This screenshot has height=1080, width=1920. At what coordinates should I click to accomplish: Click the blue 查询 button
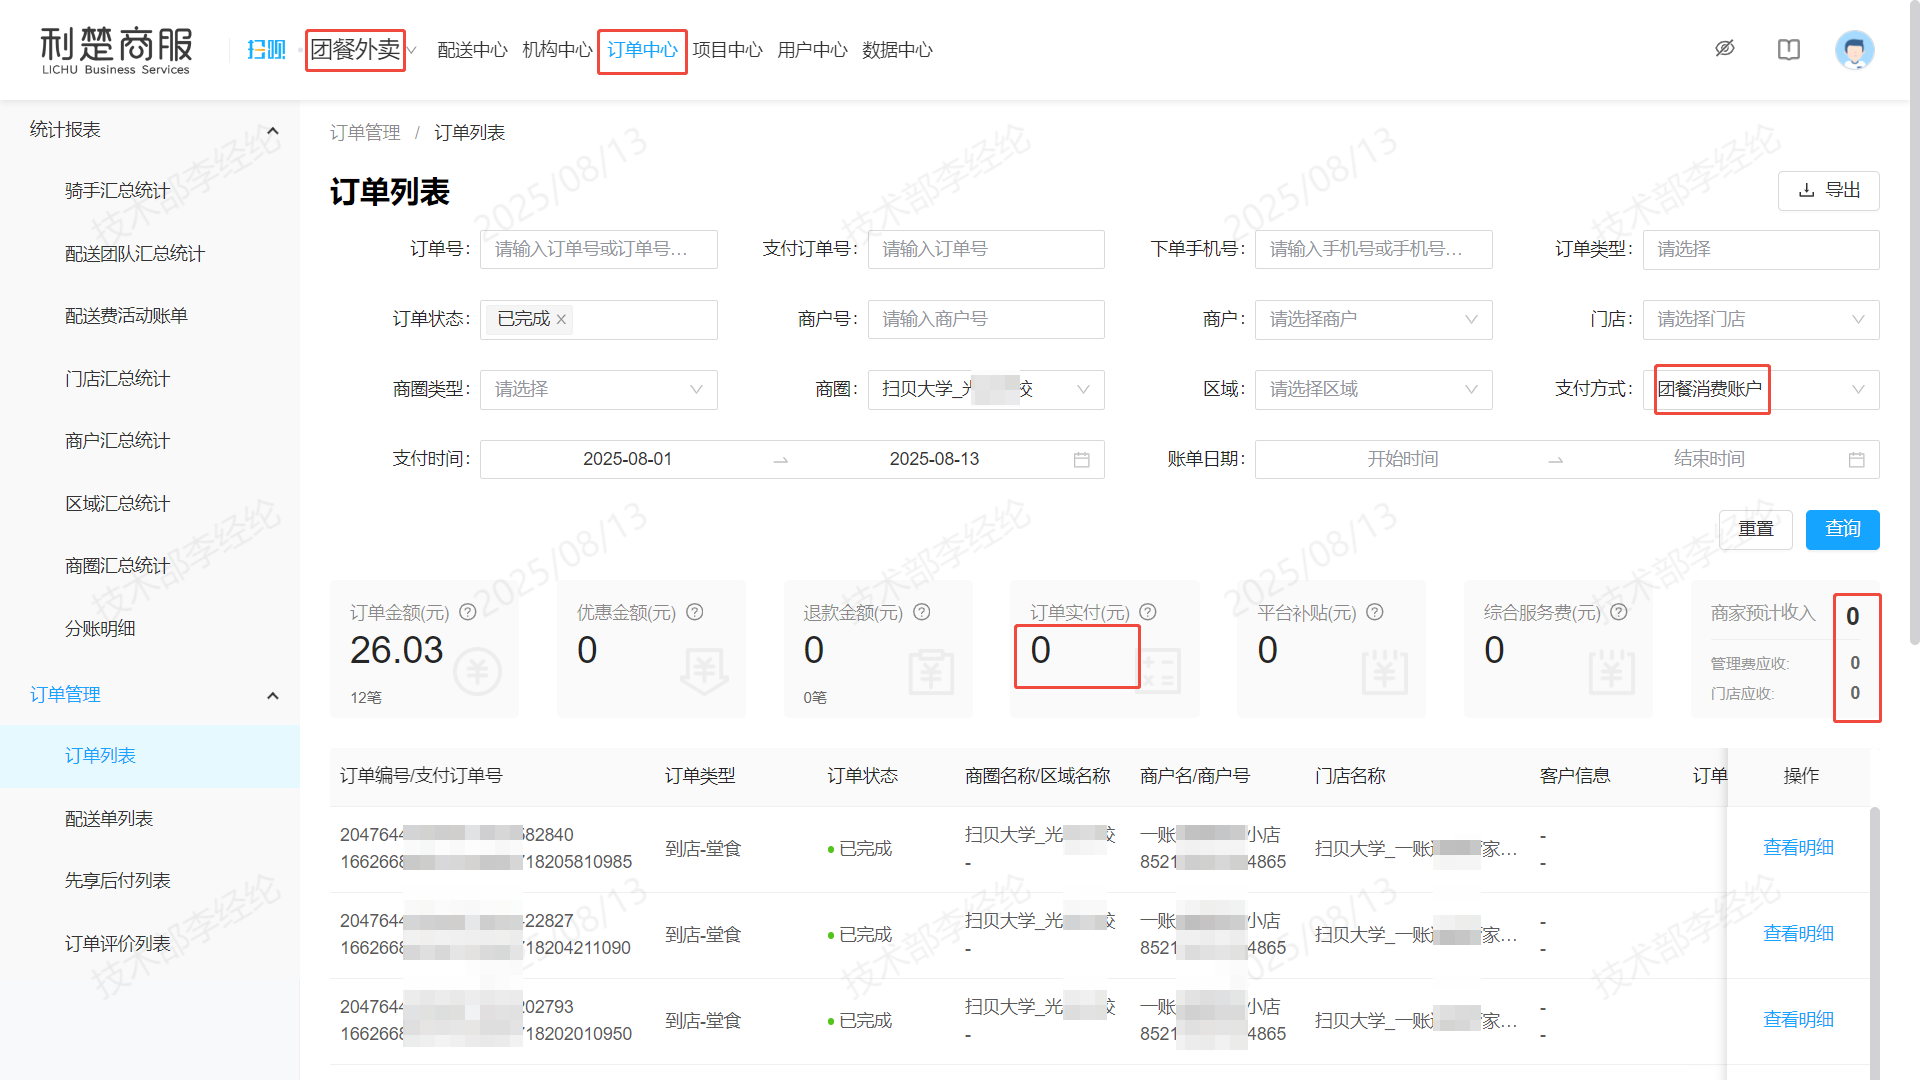[x=1842, y=529]
